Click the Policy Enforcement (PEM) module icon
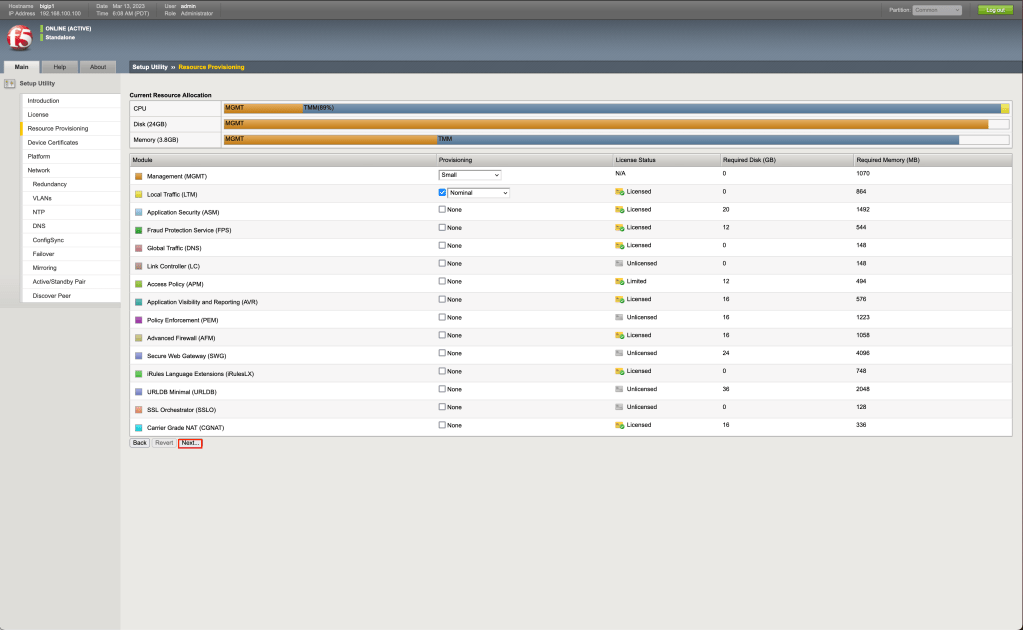Screen dimensions: 1023x630 click(138, 320)
